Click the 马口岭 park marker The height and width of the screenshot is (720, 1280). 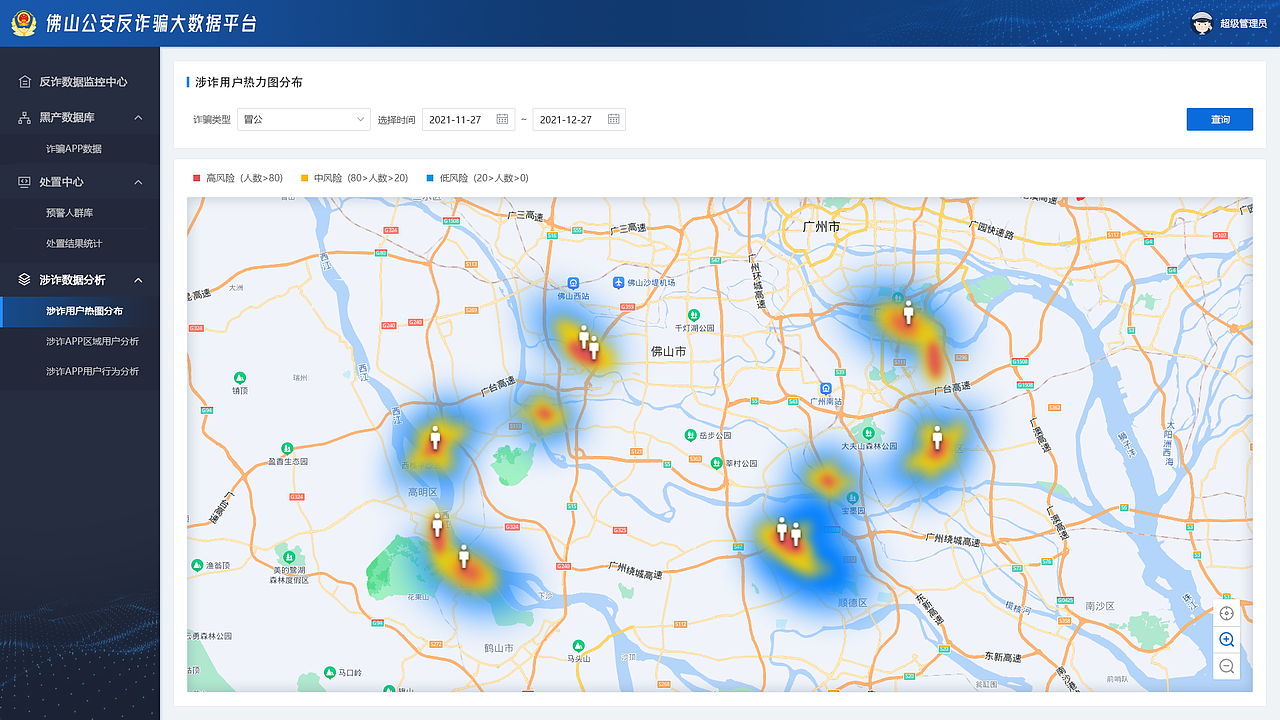click(x=330, y=672)
